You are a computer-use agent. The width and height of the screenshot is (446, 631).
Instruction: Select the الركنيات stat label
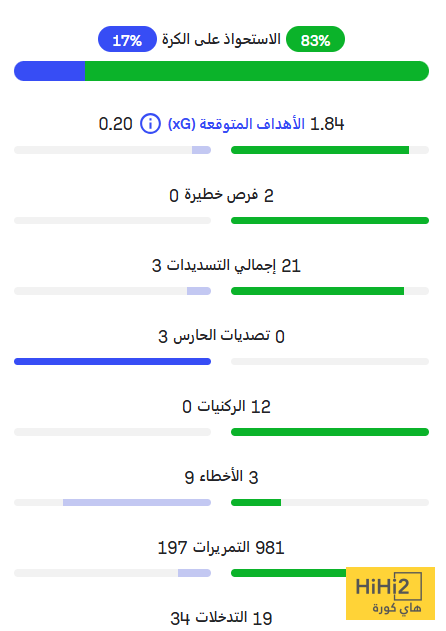pos(221,406)
